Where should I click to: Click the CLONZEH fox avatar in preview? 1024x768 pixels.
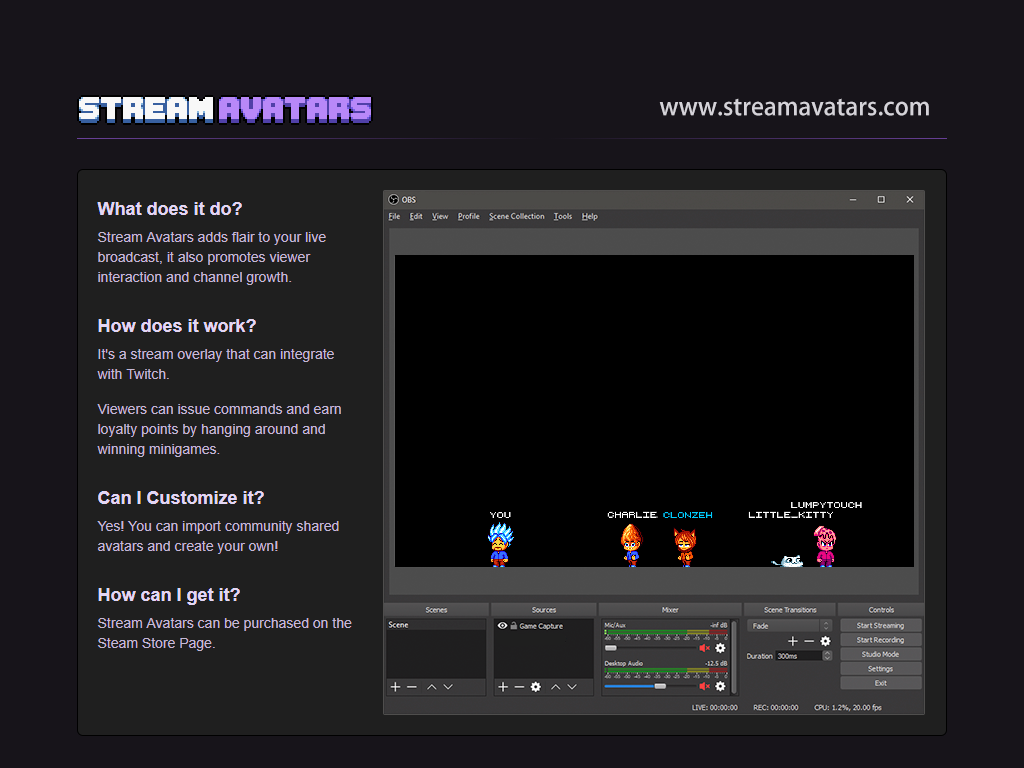(684, 547)
